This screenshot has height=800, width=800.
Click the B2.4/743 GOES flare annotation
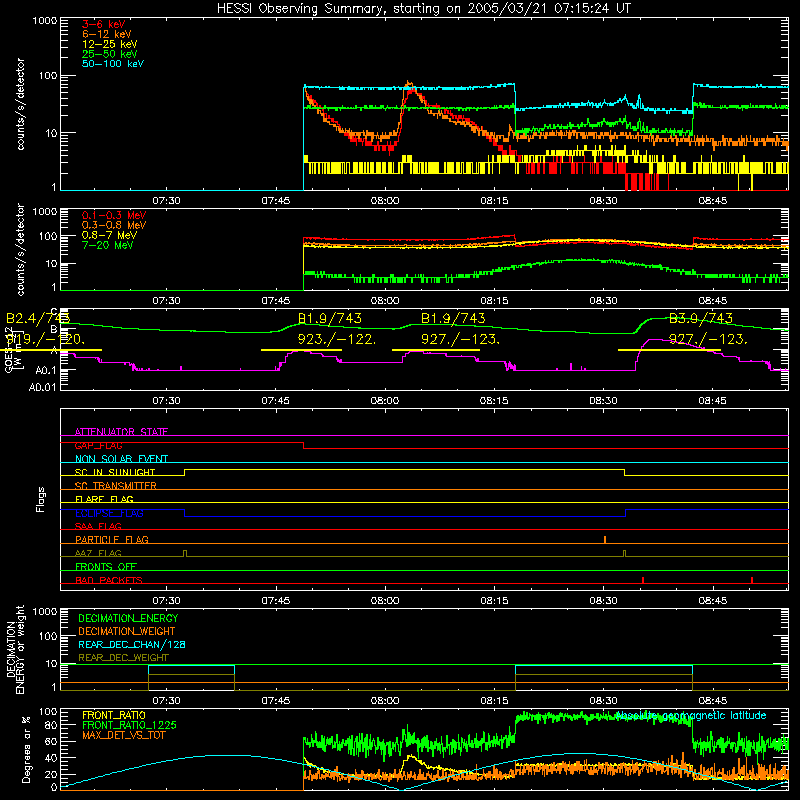38,318
